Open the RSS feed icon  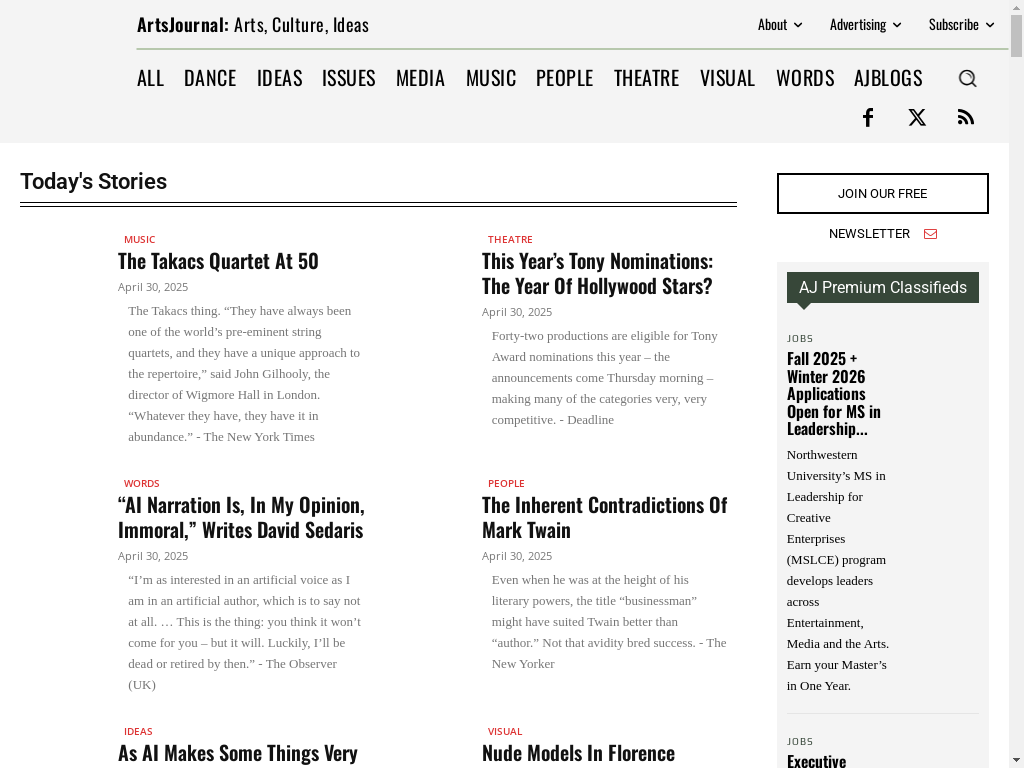966,118
